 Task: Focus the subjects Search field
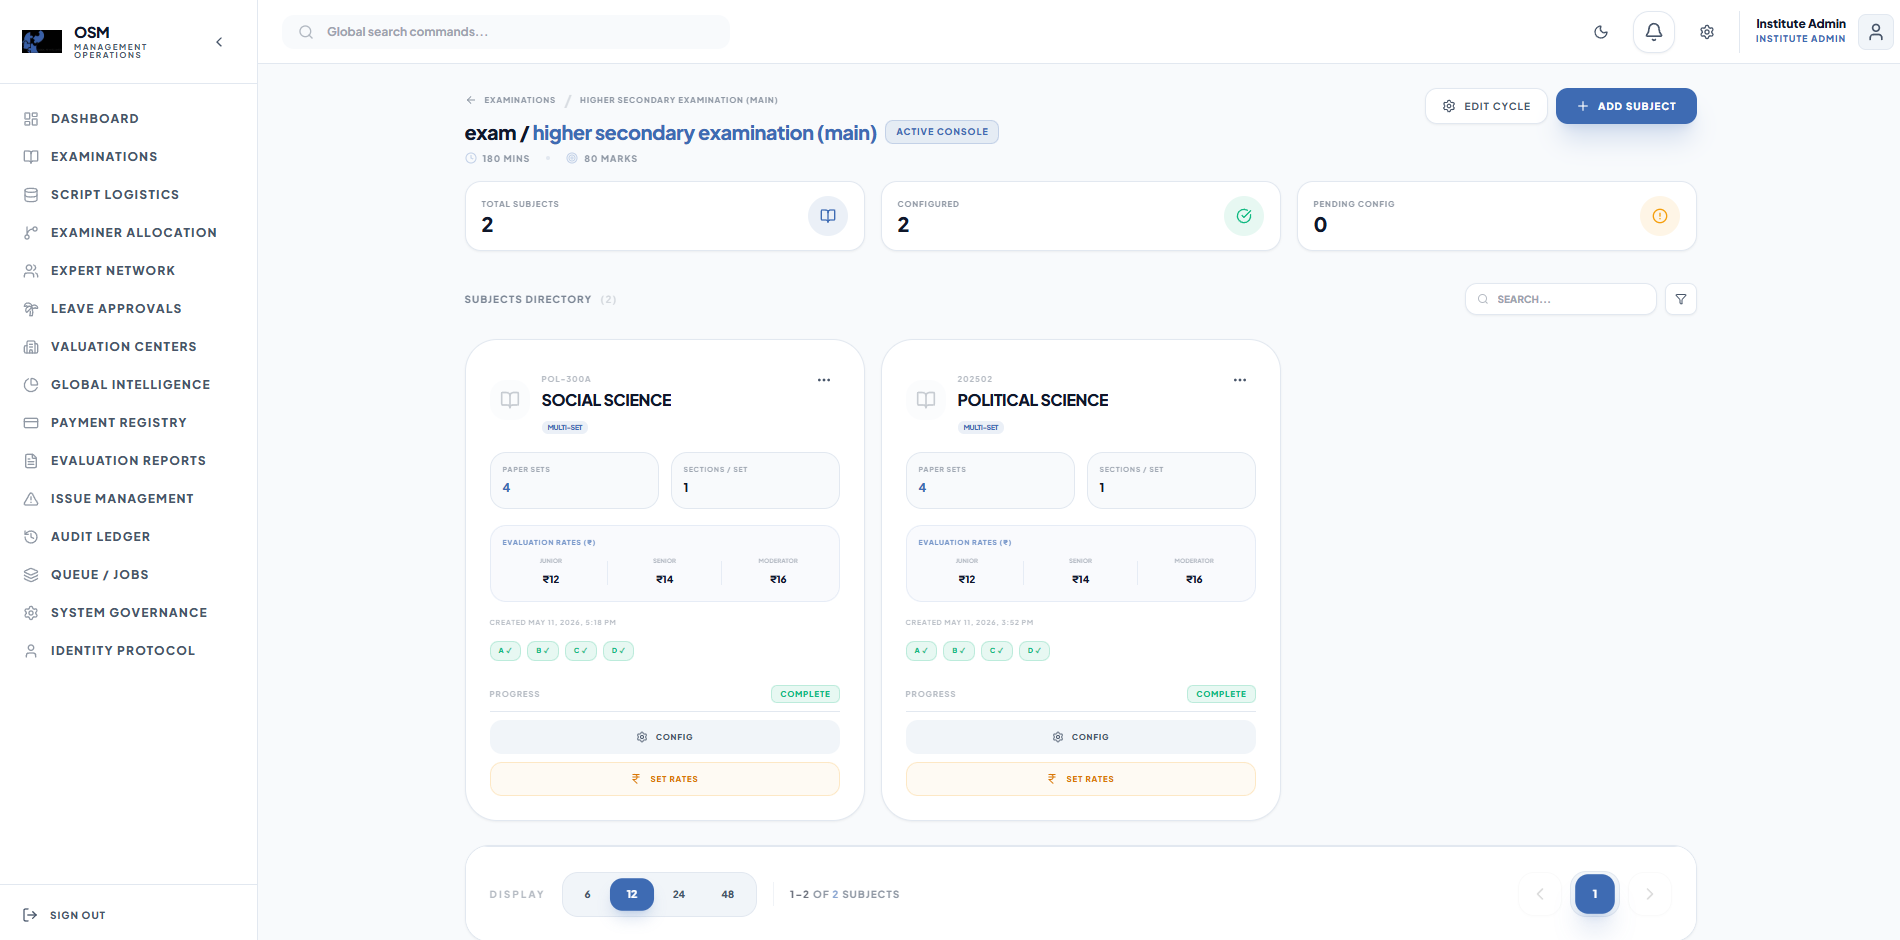1561,299
